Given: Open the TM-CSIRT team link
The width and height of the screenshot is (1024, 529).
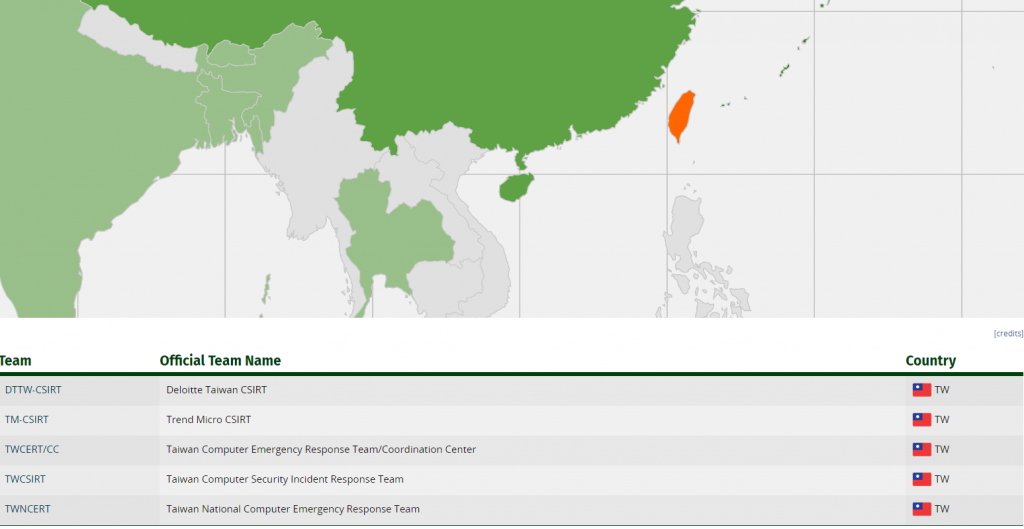Looking at the screenshot, I should [27, 420].
